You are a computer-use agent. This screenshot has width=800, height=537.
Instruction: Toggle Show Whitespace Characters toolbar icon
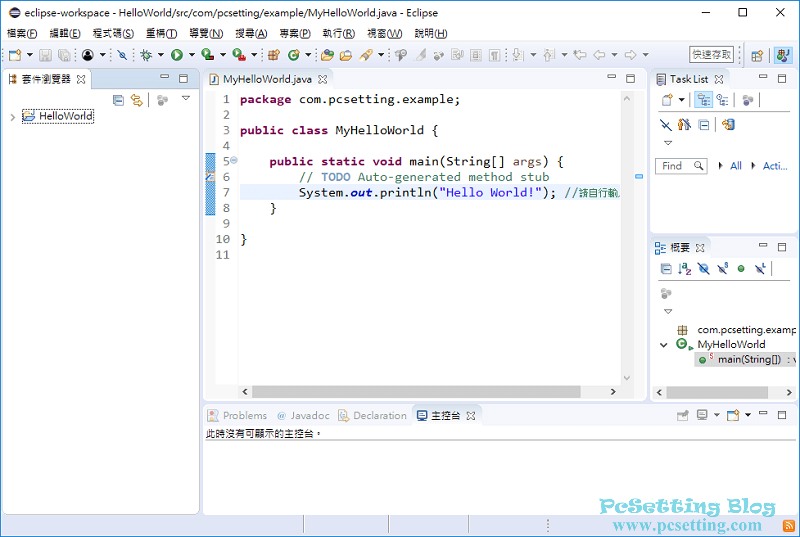494,55
